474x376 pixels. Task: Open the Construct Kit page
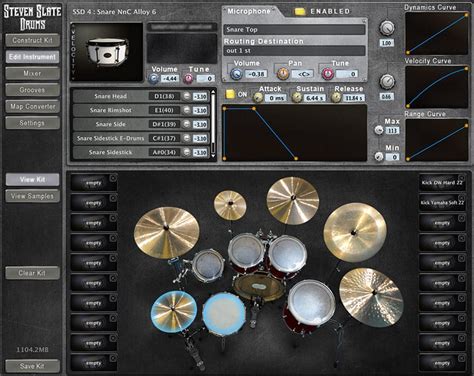pyautogui.click(x=32, y=40)
